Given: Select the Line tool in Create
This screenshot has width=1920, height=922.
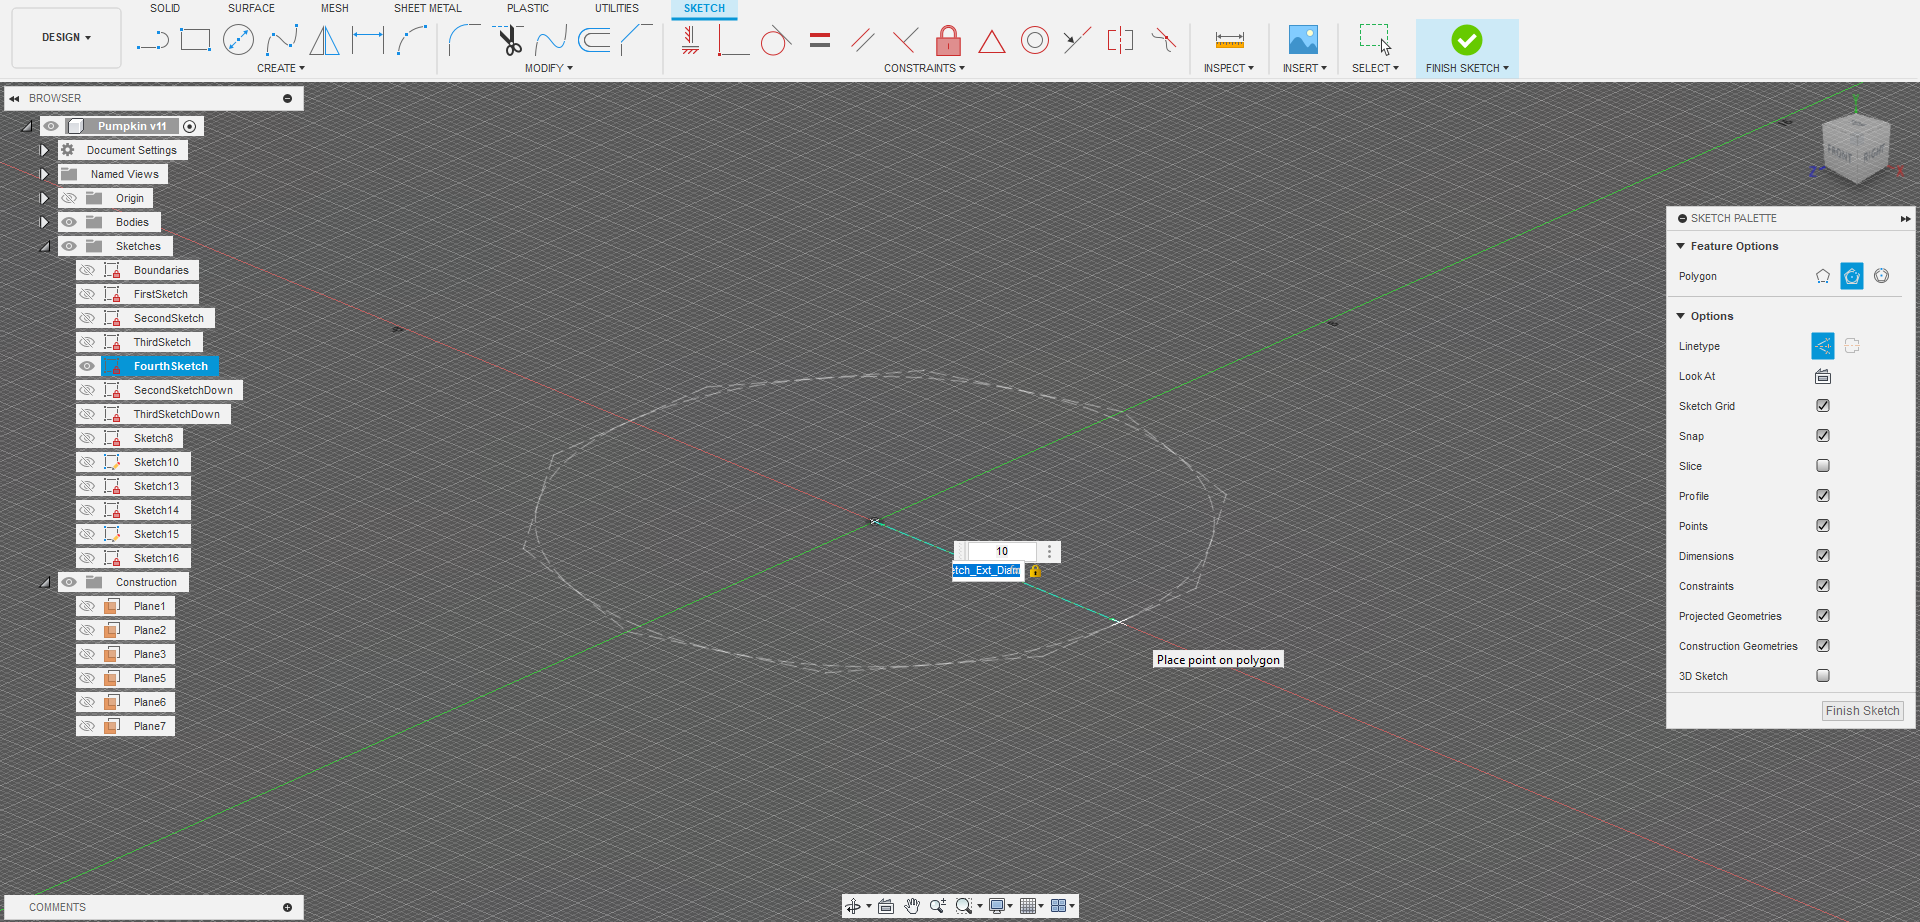Looking at the screenshot, I should tap(152, 40).
